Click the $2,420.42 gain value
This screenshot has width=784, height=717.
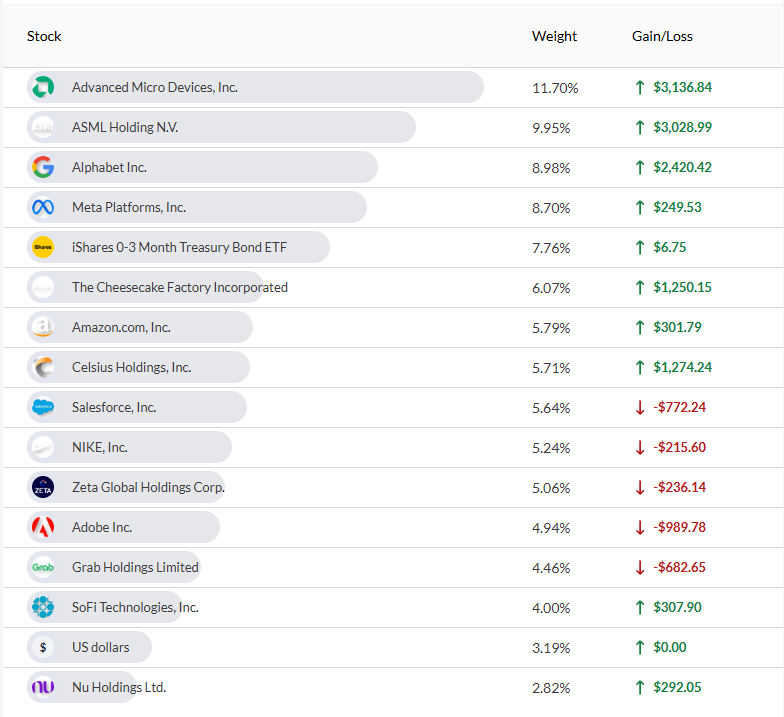click(682, 168)
